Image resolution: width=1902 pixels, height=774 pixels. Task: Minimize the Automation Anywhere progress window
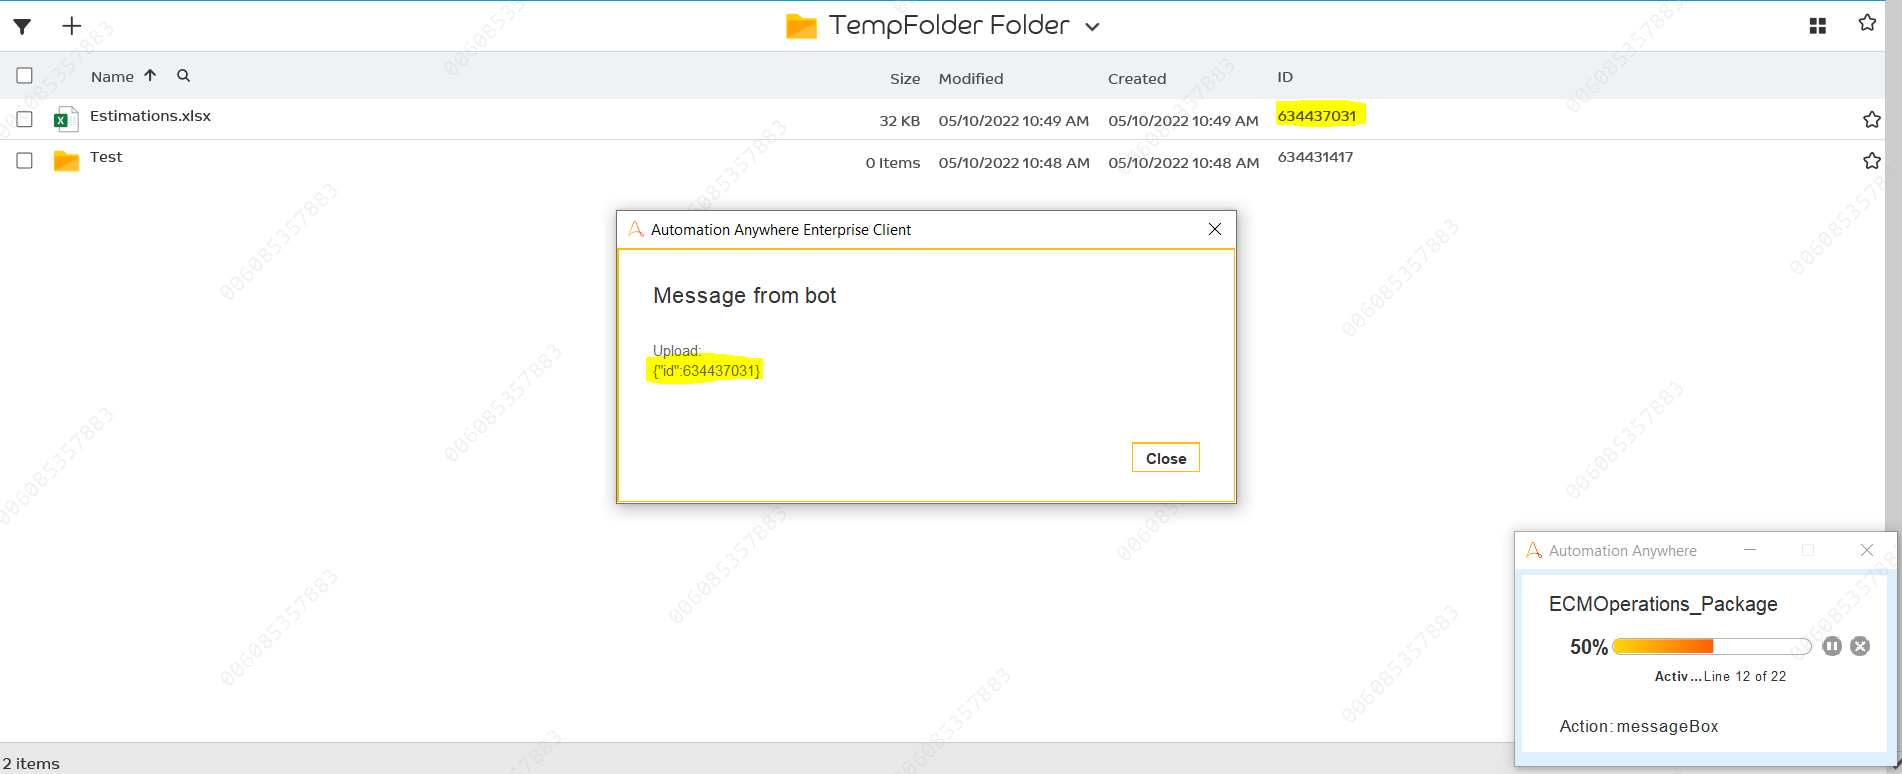point(1750,550)
